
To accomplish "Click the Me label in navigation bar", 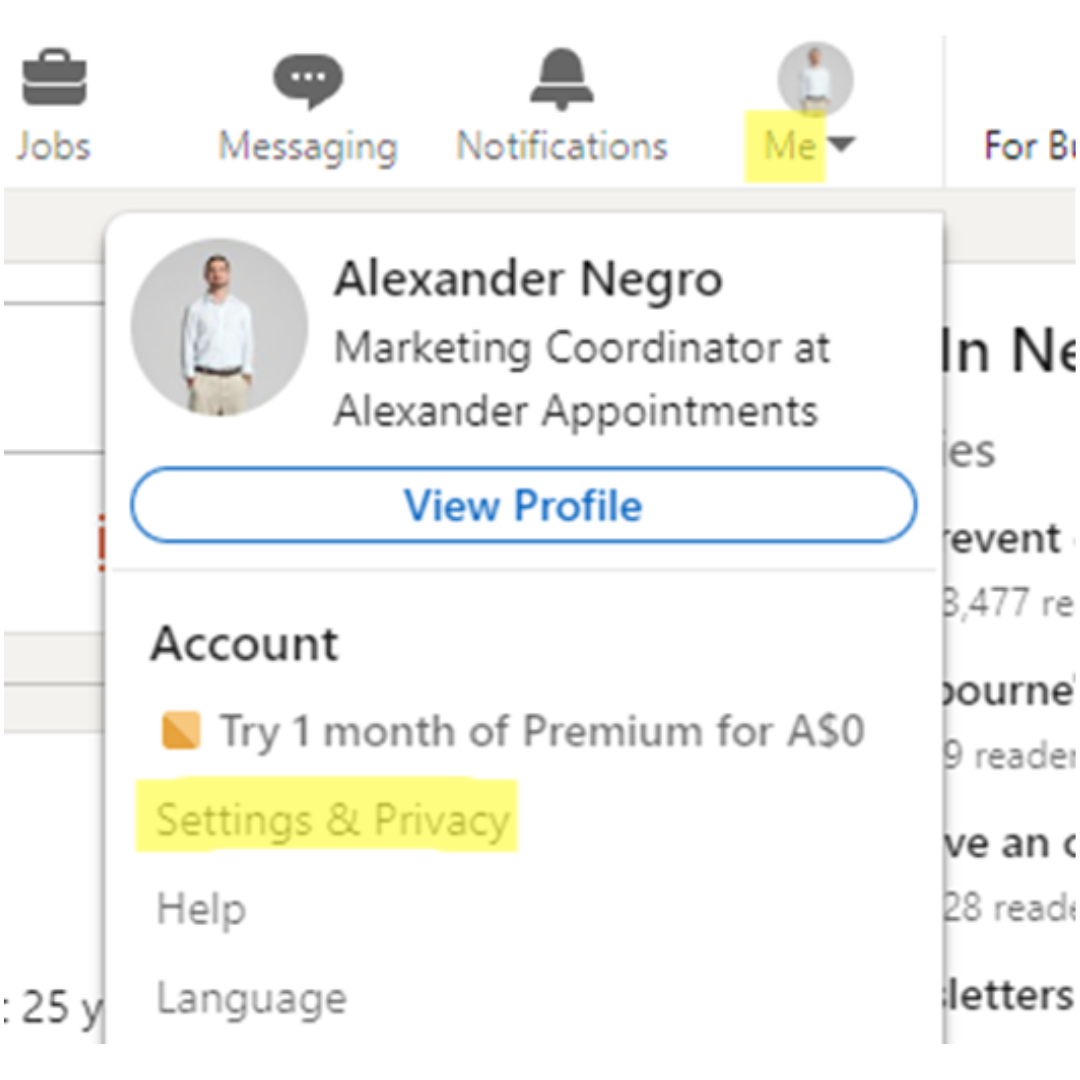I will click(x=790, y=145).
